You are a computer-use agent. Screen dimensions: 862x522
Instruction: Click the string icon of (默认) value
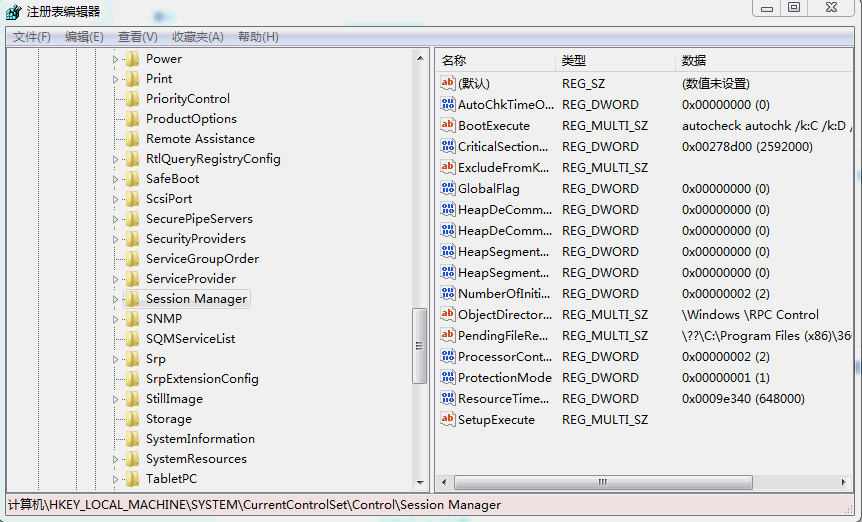447,83
